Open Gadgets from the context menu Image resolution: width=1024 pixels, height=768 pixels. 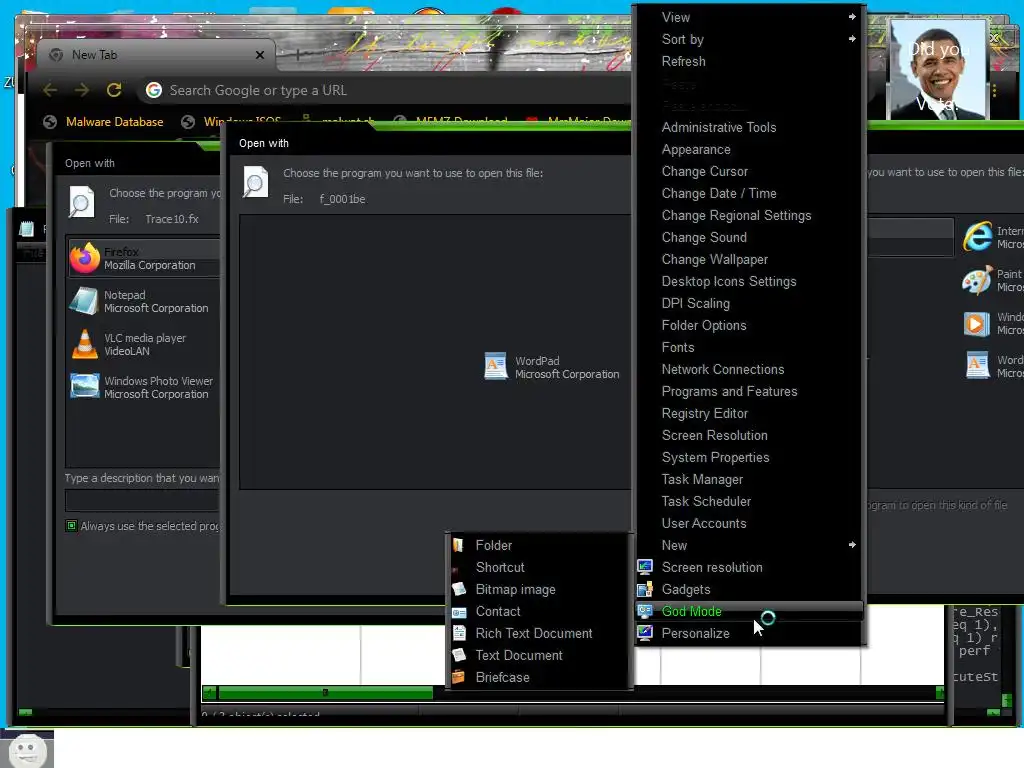click(x=749, y=589)
